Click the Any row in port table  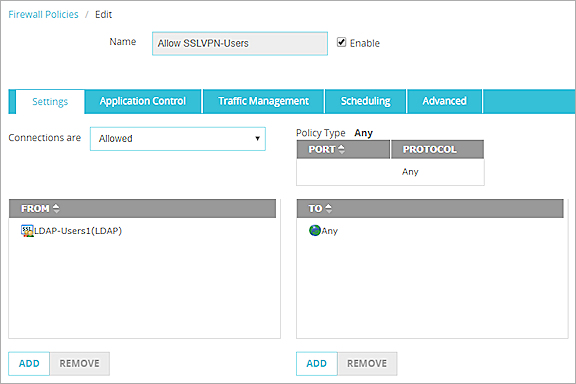pos(390,172)
